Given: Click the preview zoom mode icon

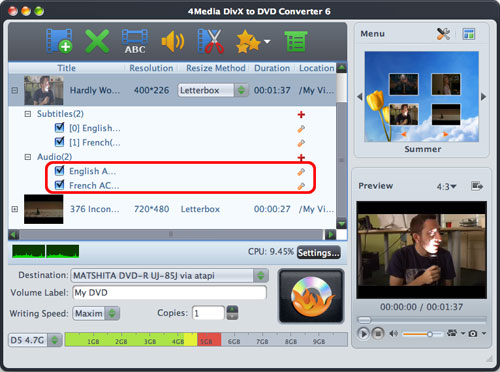Looking at the screenshot, I should tap(452, 333).
